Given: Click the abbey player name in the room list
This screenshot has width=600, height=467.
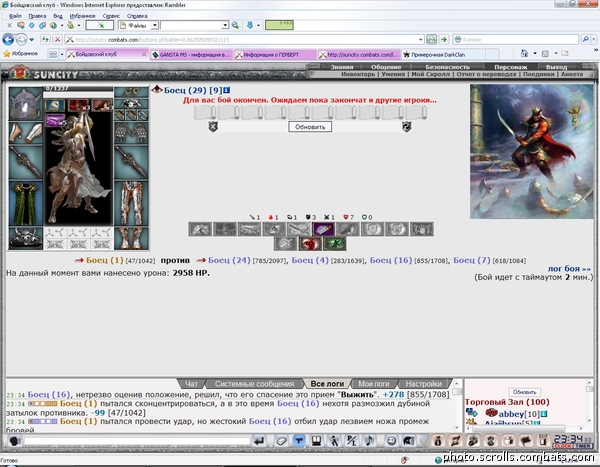Looking at the screenshot, I should click(x=511, y=414).
